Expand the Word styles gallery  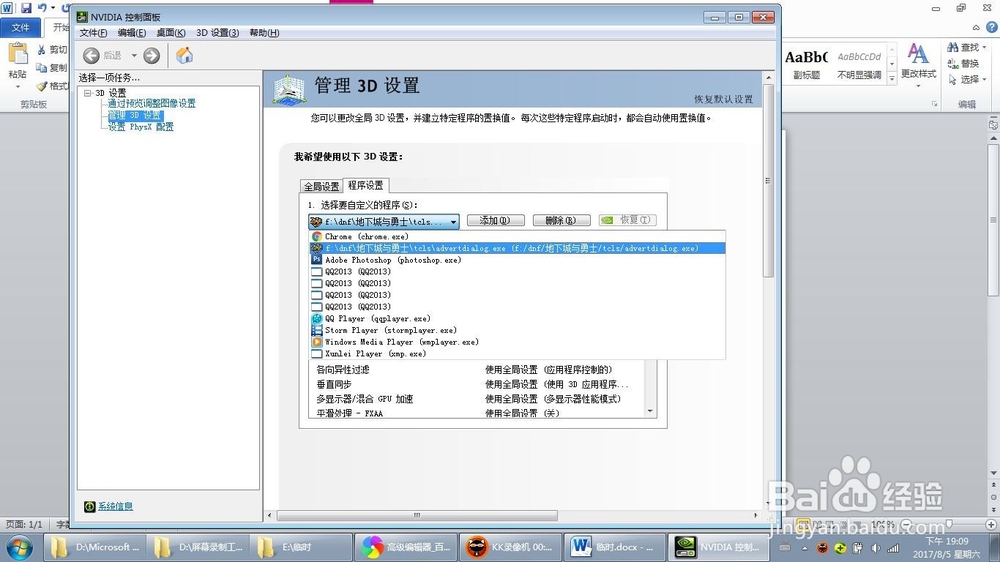pos(892,78)
